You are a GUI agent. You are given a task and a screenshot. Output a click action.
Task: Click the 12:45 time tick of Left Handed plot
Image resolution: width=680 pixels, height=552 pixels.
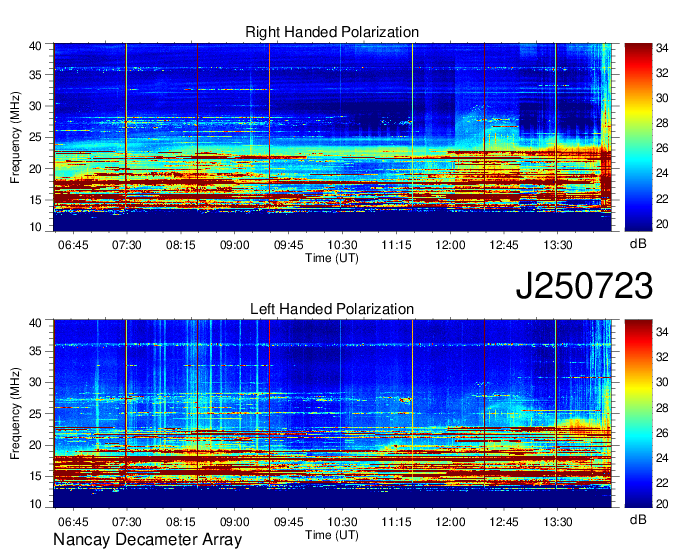(x=504, y=522)
